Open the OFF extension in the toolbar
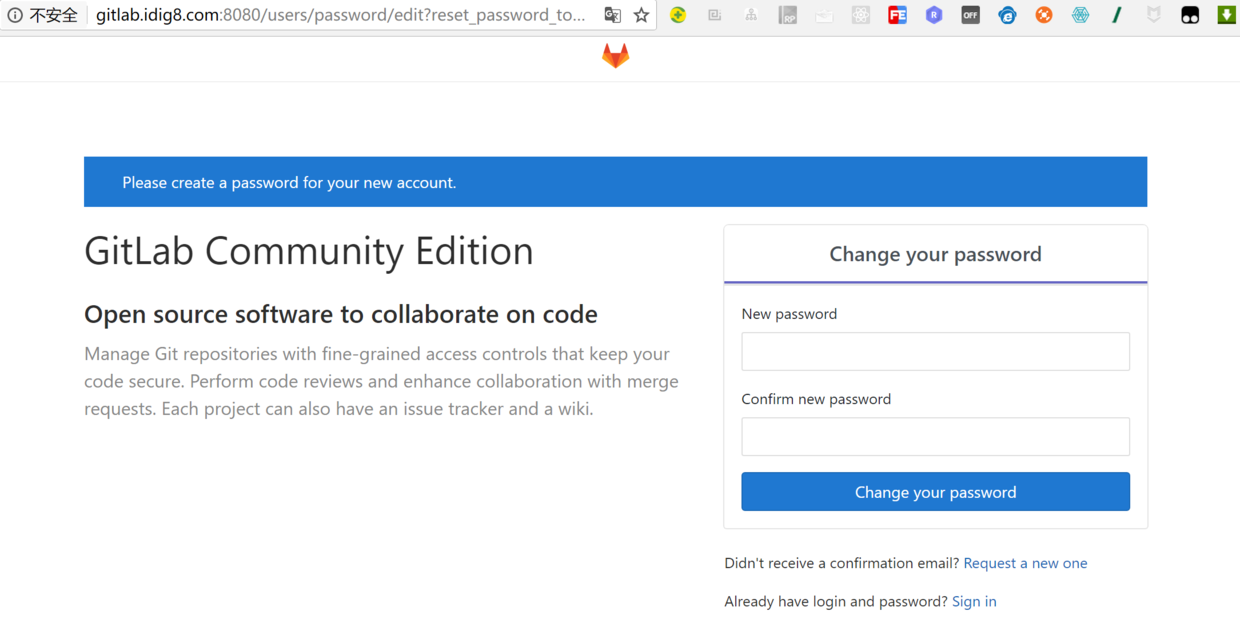Viewport: 1240px width, 635px height. click(x=970, y=15)
